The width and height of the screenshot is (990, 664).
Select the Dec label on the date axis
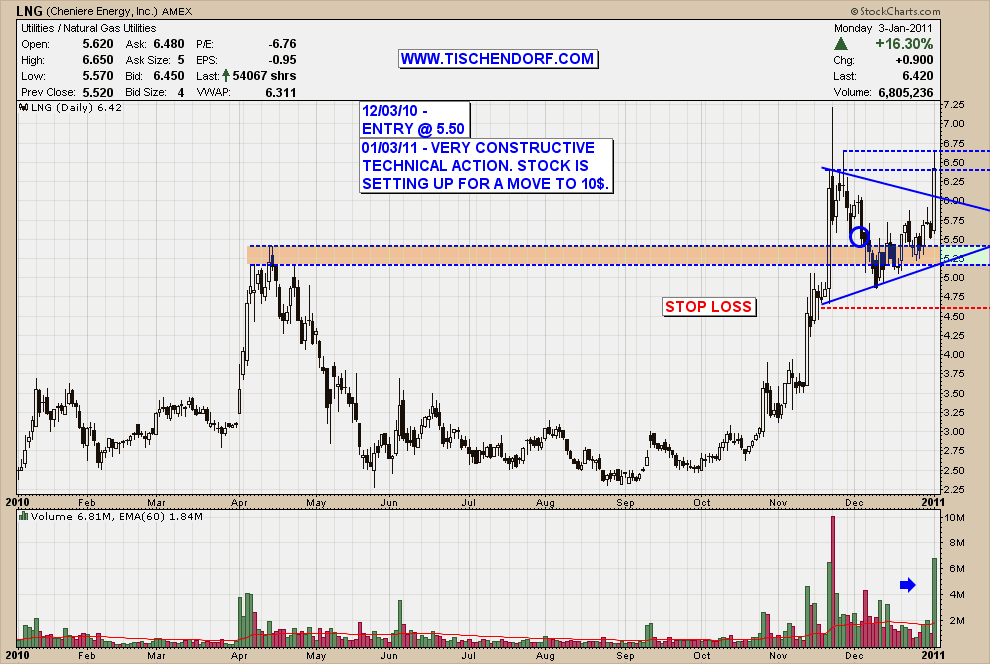pos(853,503)
